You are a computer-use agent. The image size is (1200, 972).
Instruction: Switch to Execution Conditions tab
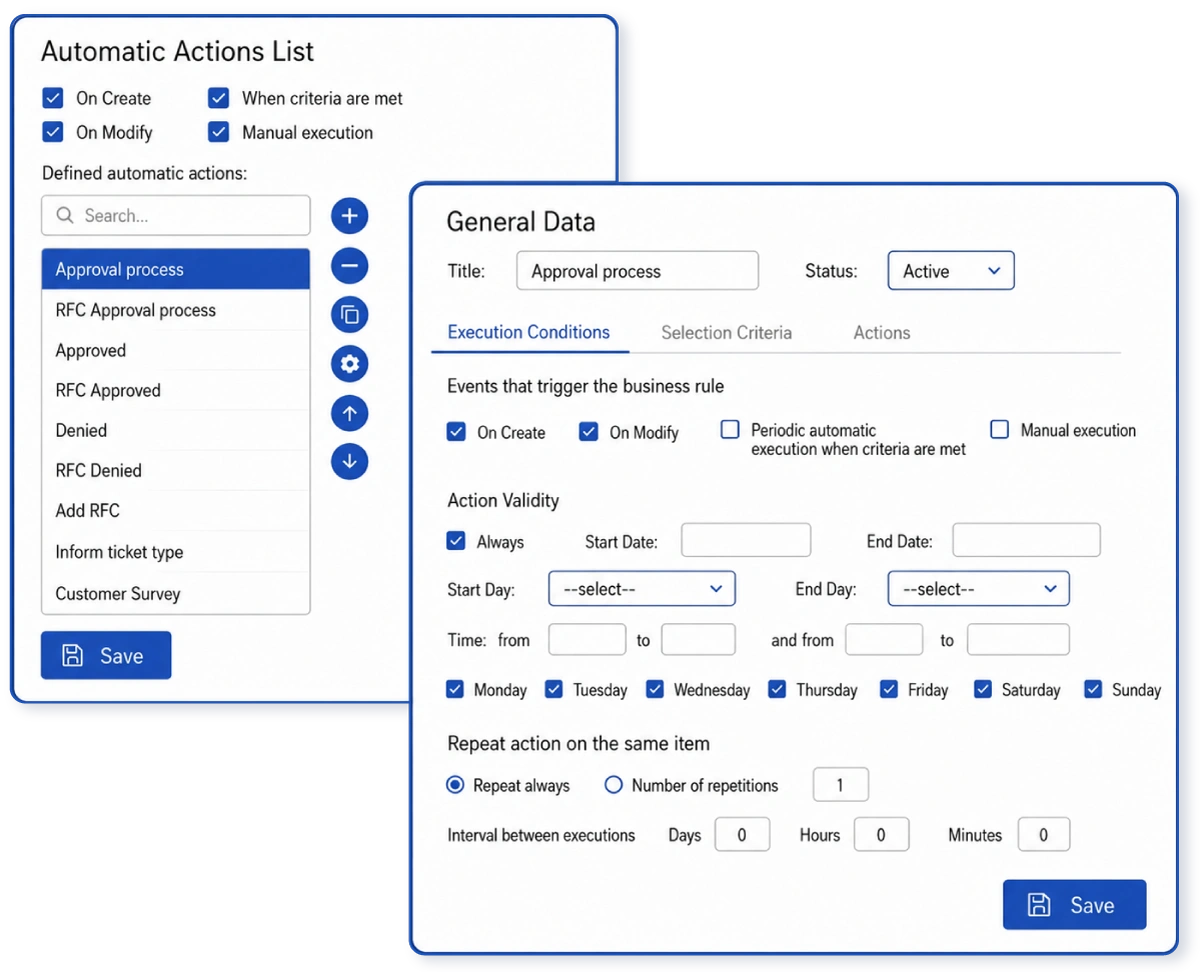tap(529, 333)
